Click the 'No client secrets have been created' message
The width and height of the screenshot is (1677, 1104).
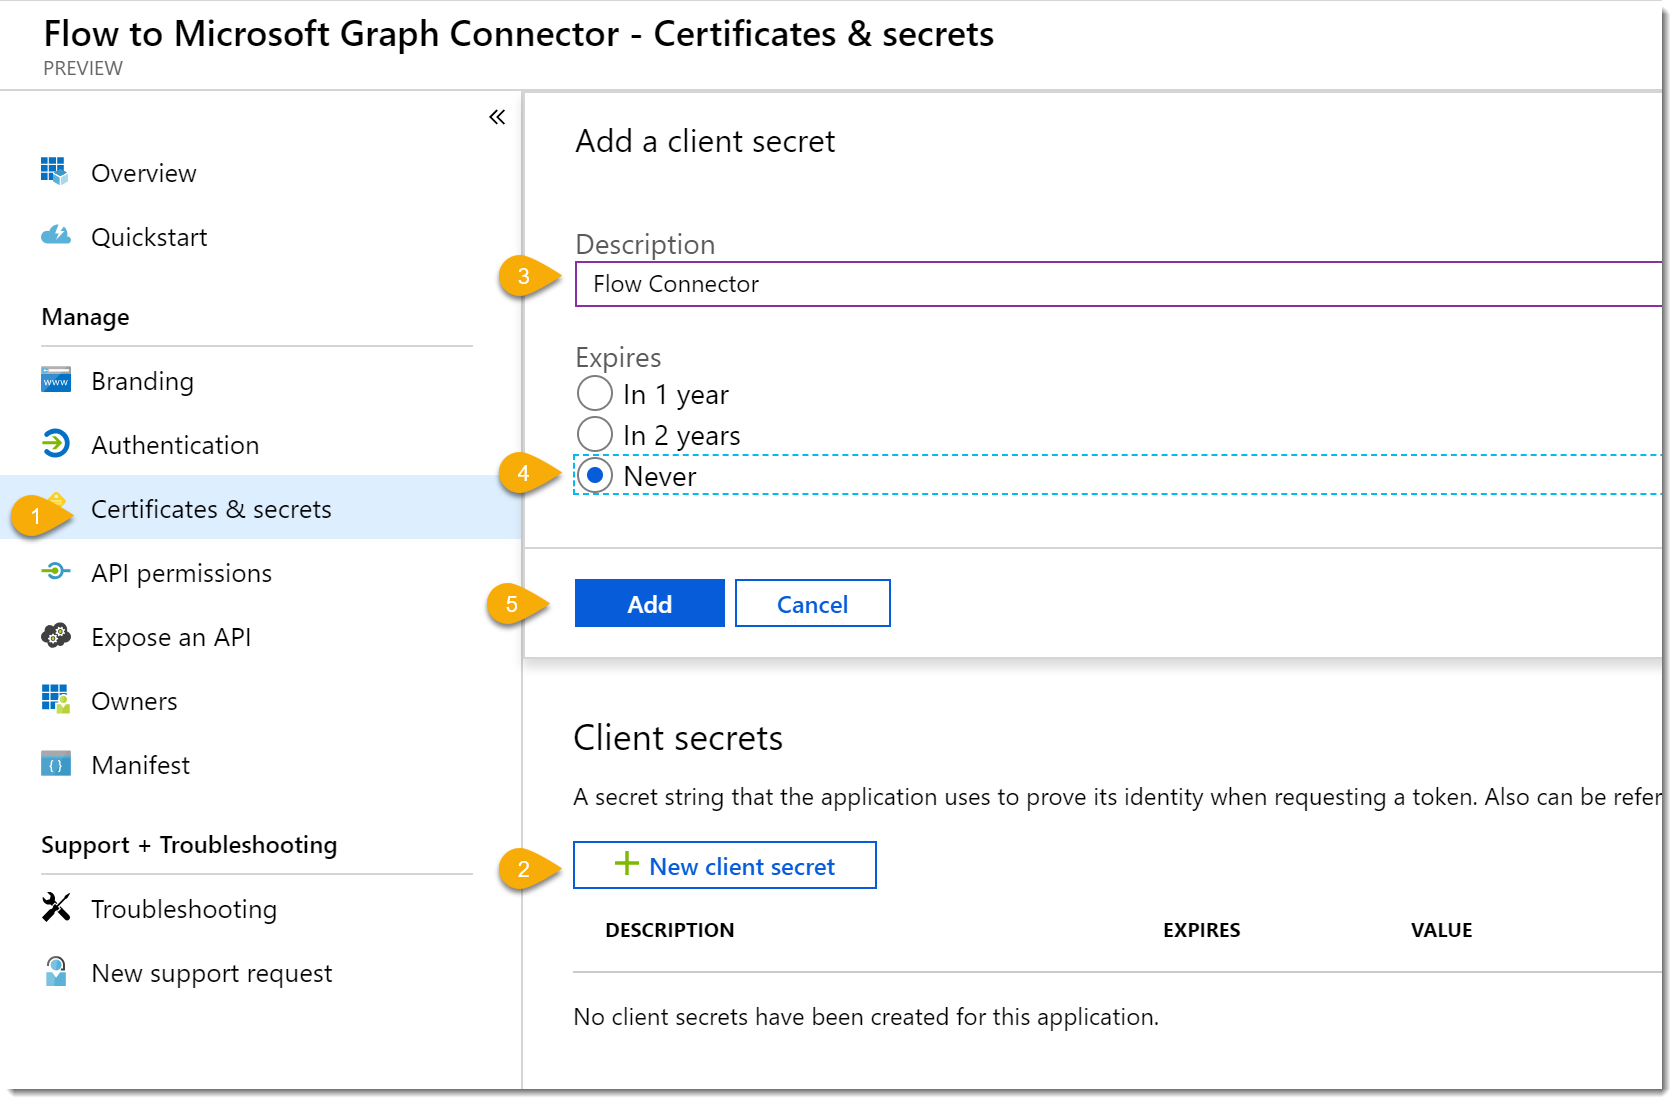[x=865, y=1017]
